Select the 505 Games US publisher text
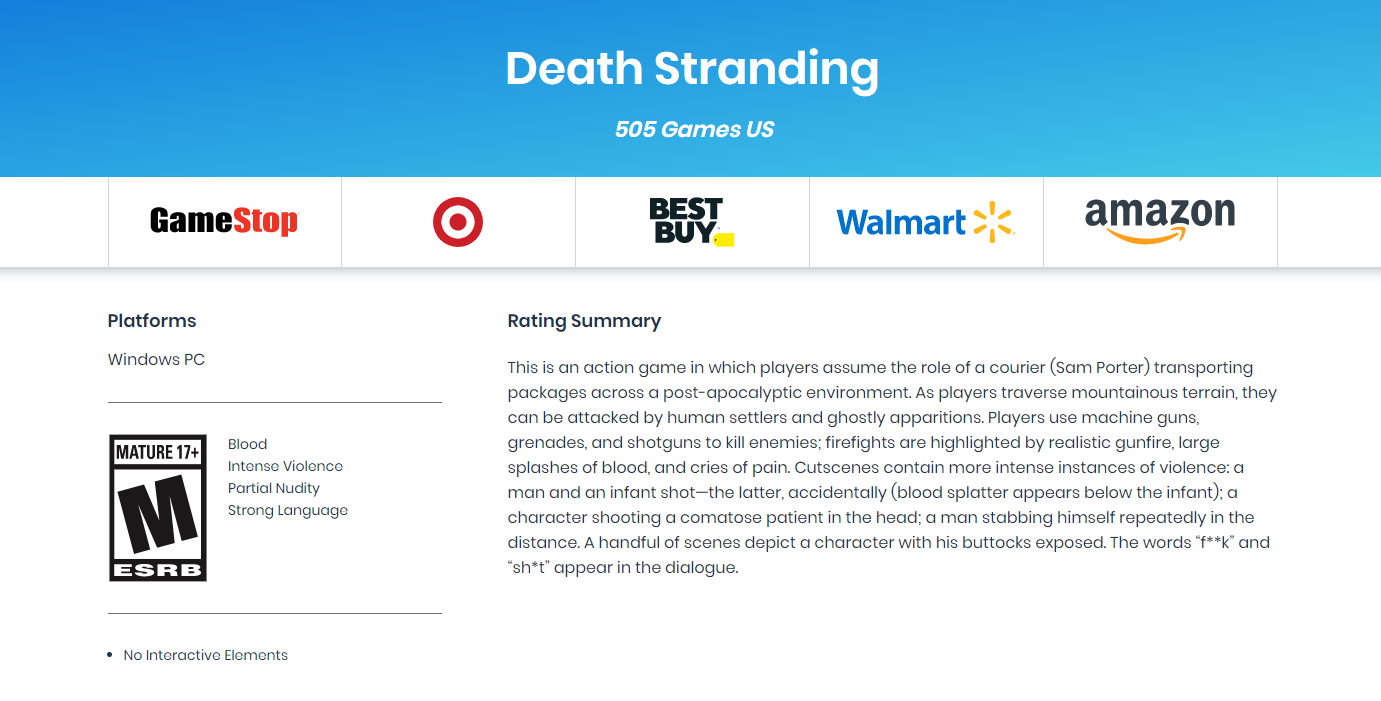This screenshot has width=1381, height=701. click(x=694, y=129)
